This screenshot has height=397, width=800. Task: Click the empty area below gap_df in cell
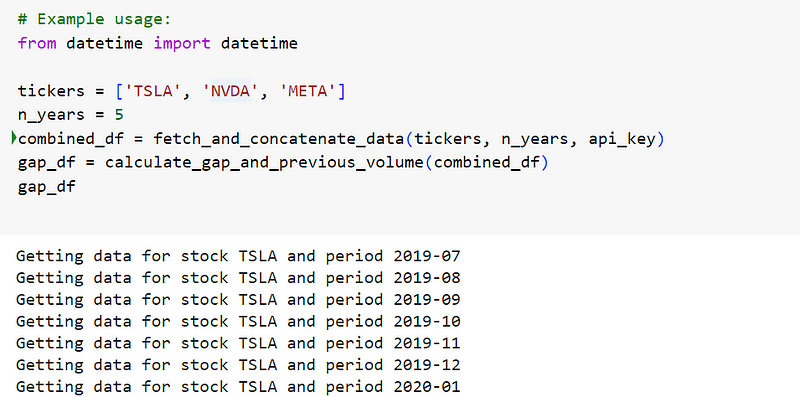[x=400, y=215]
